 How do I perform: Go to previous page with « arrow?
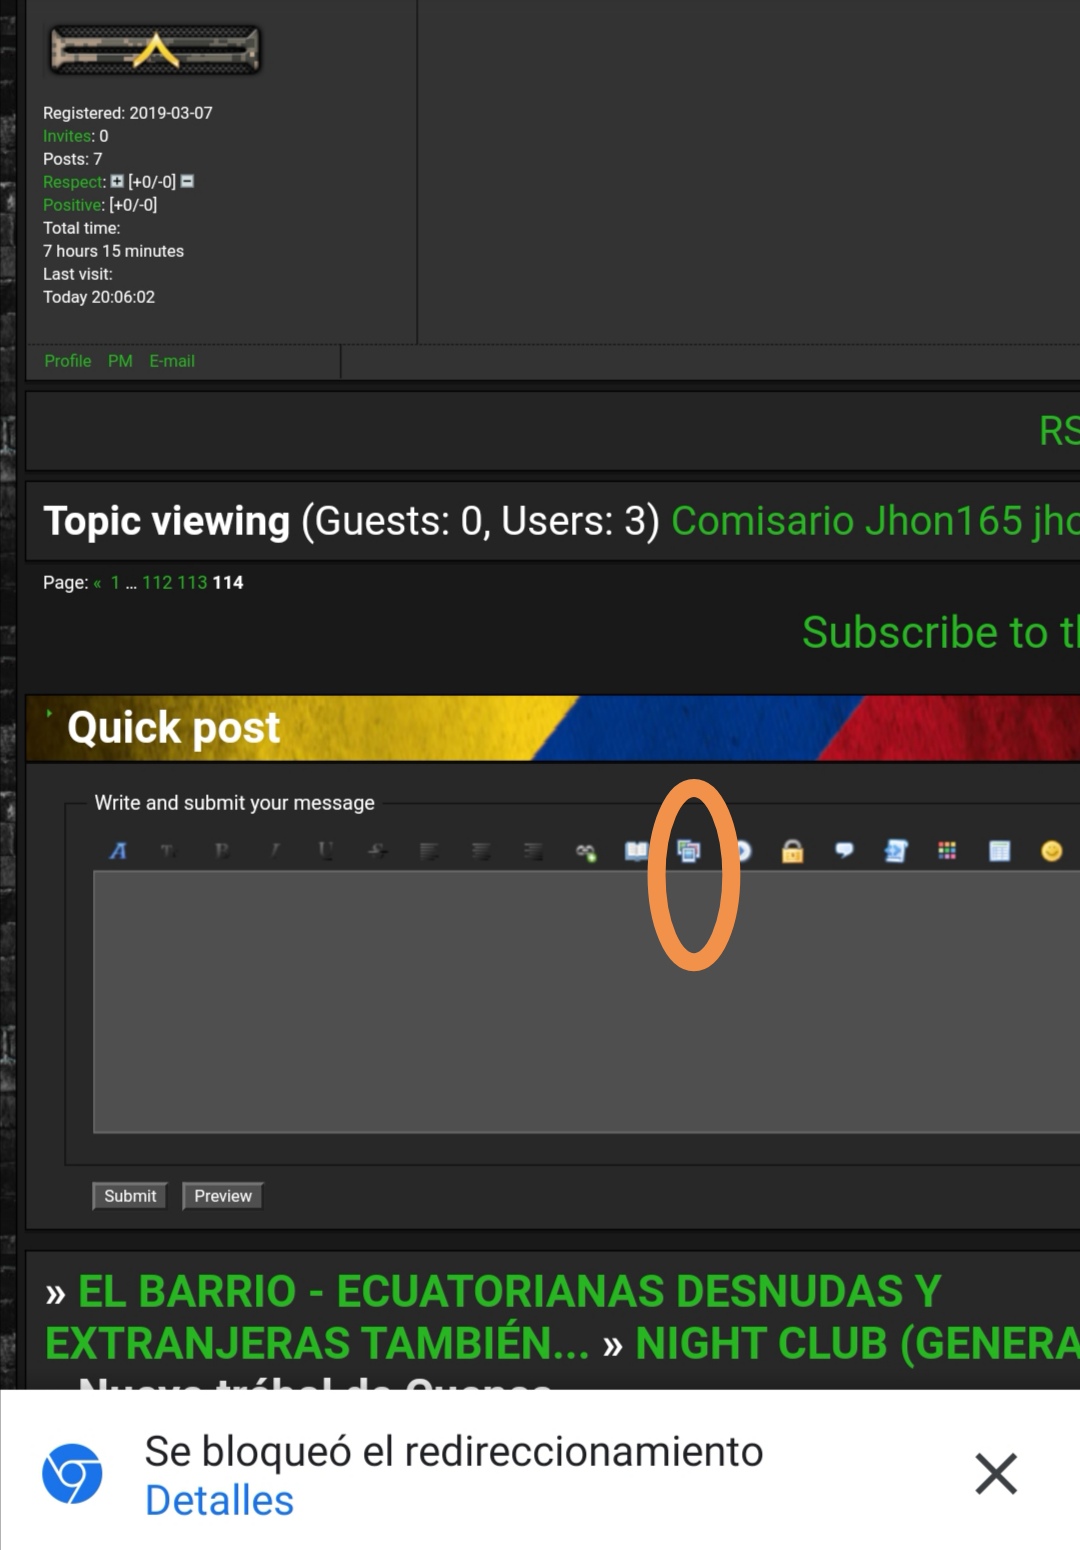98,583
